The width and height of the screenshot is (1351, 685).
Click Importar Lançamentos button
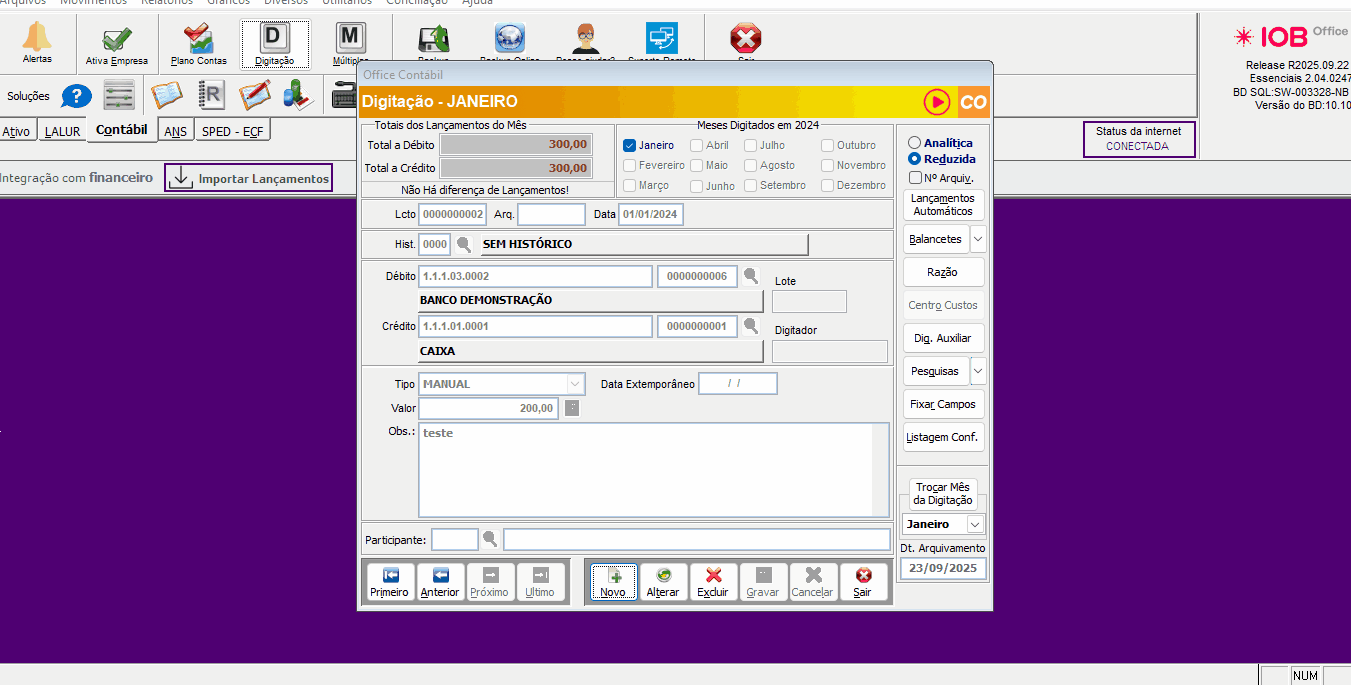[x=249, y=178]
